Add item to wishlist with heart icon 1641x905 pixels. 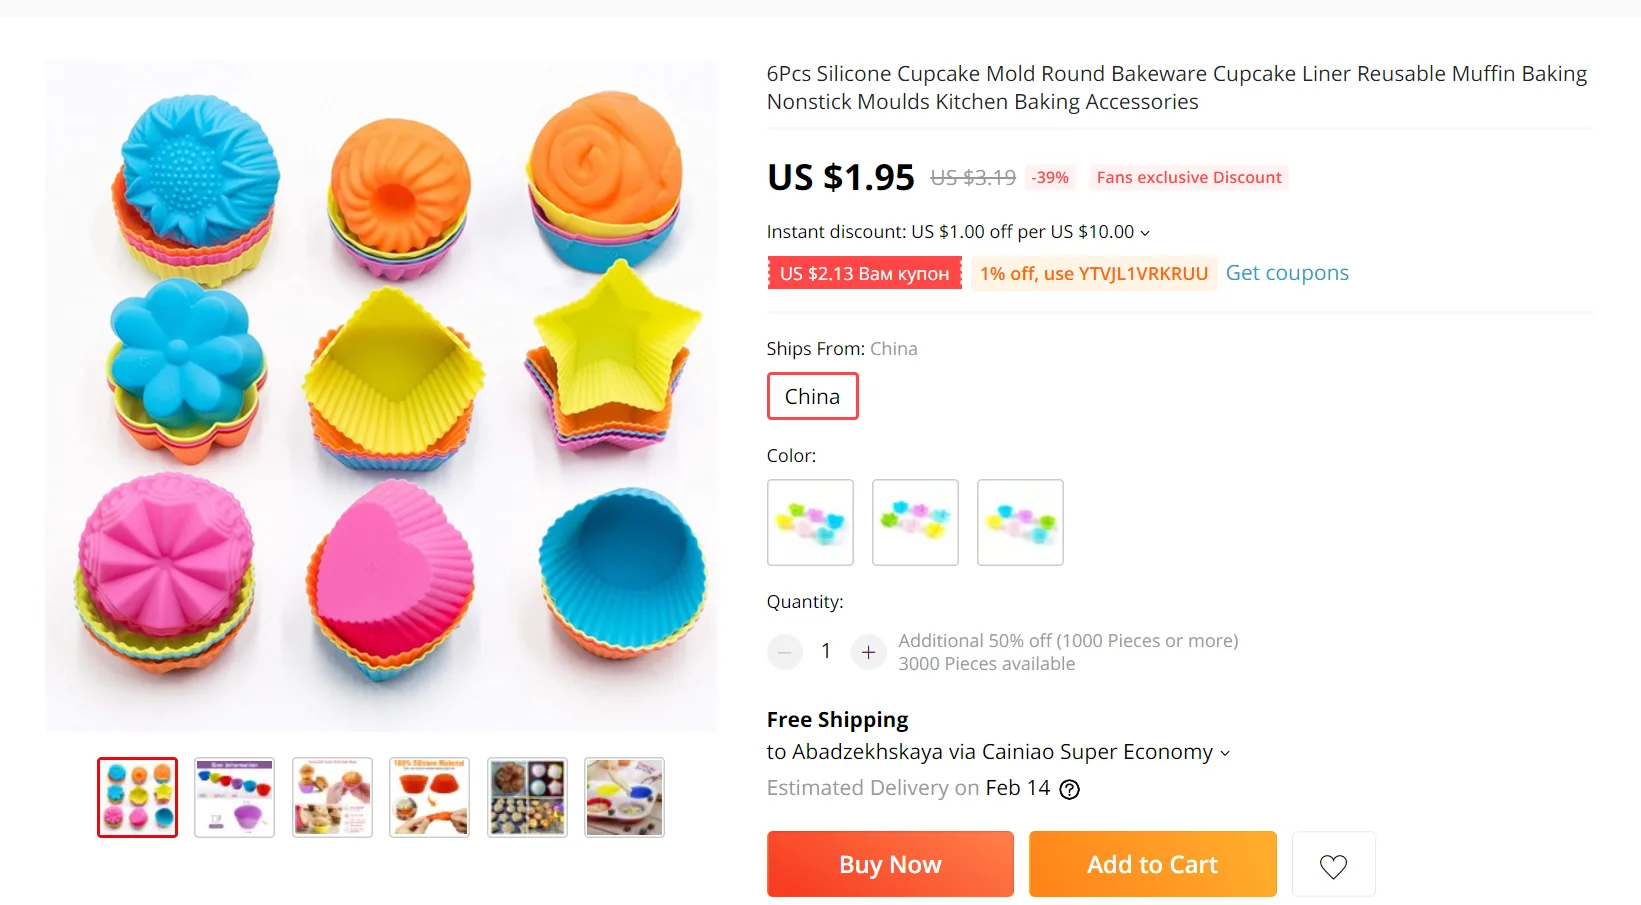1333,865
